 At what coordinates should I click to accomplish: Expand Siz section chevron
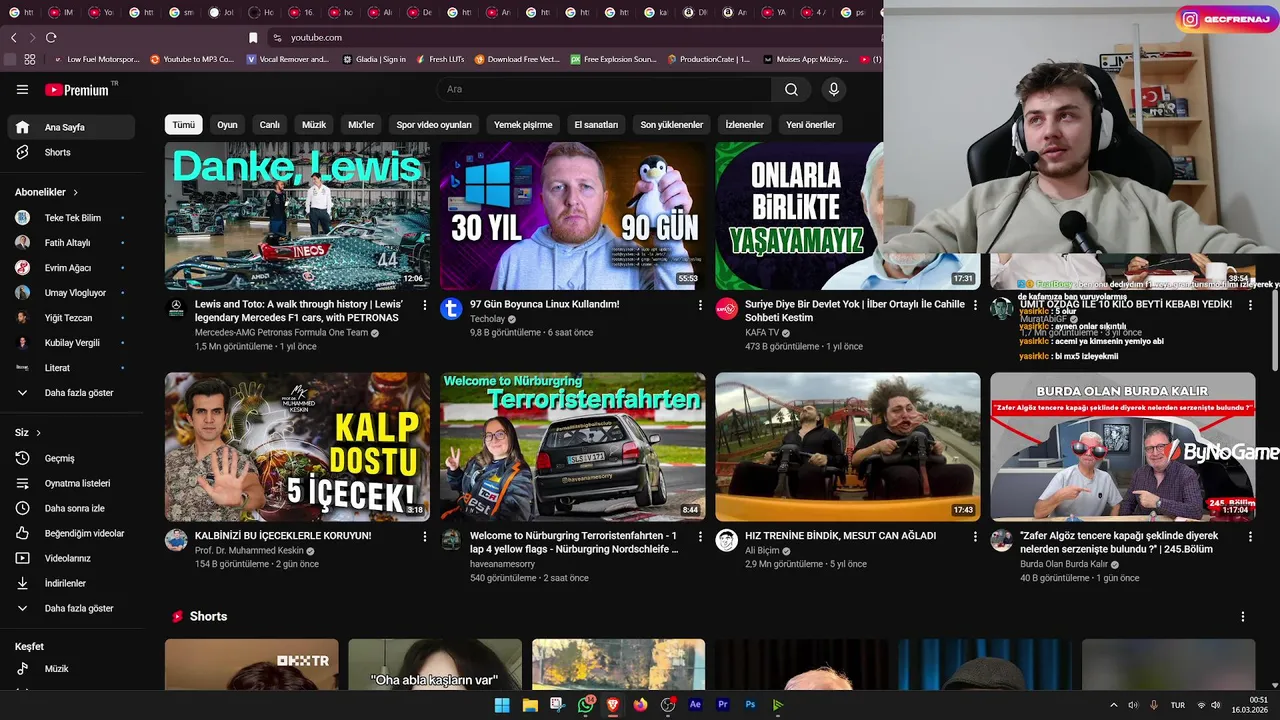click(38, 433)
